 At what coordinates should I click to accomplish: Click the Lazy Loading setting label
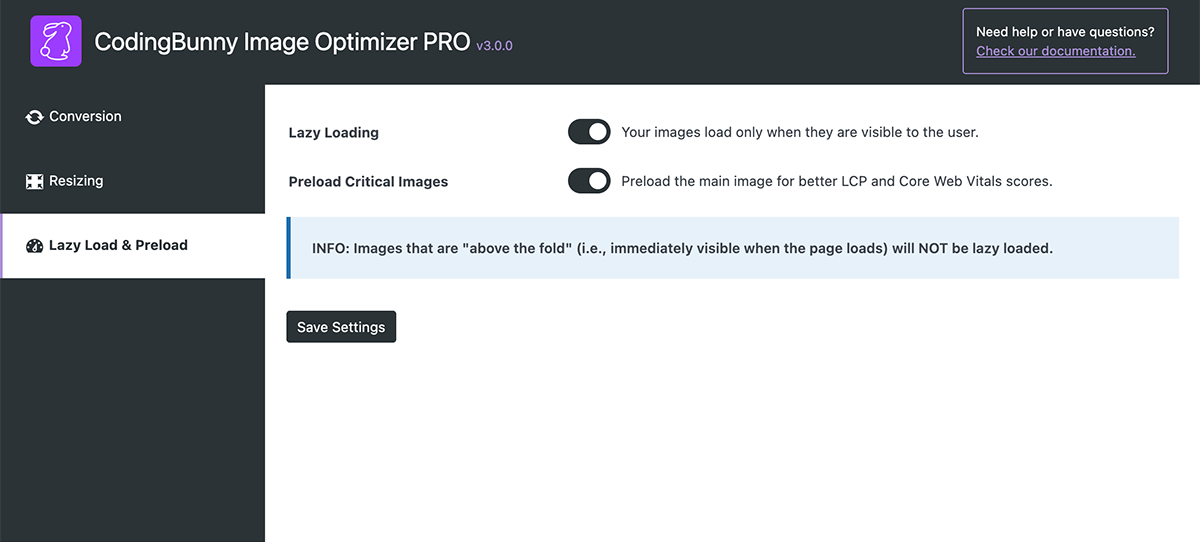coord(333,132)
